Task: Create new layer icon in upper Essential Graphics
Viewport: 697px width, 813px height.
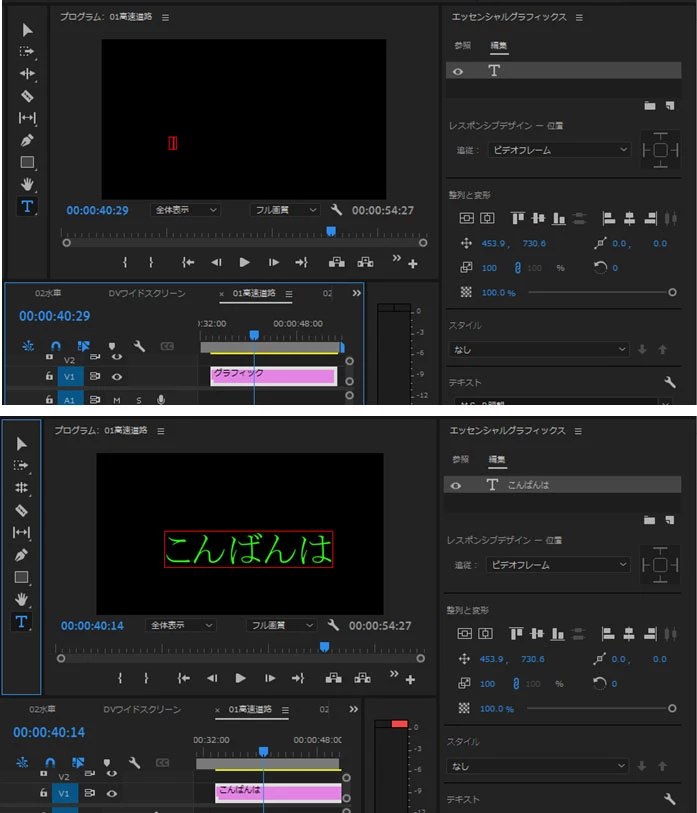Action: pos(670,106)
